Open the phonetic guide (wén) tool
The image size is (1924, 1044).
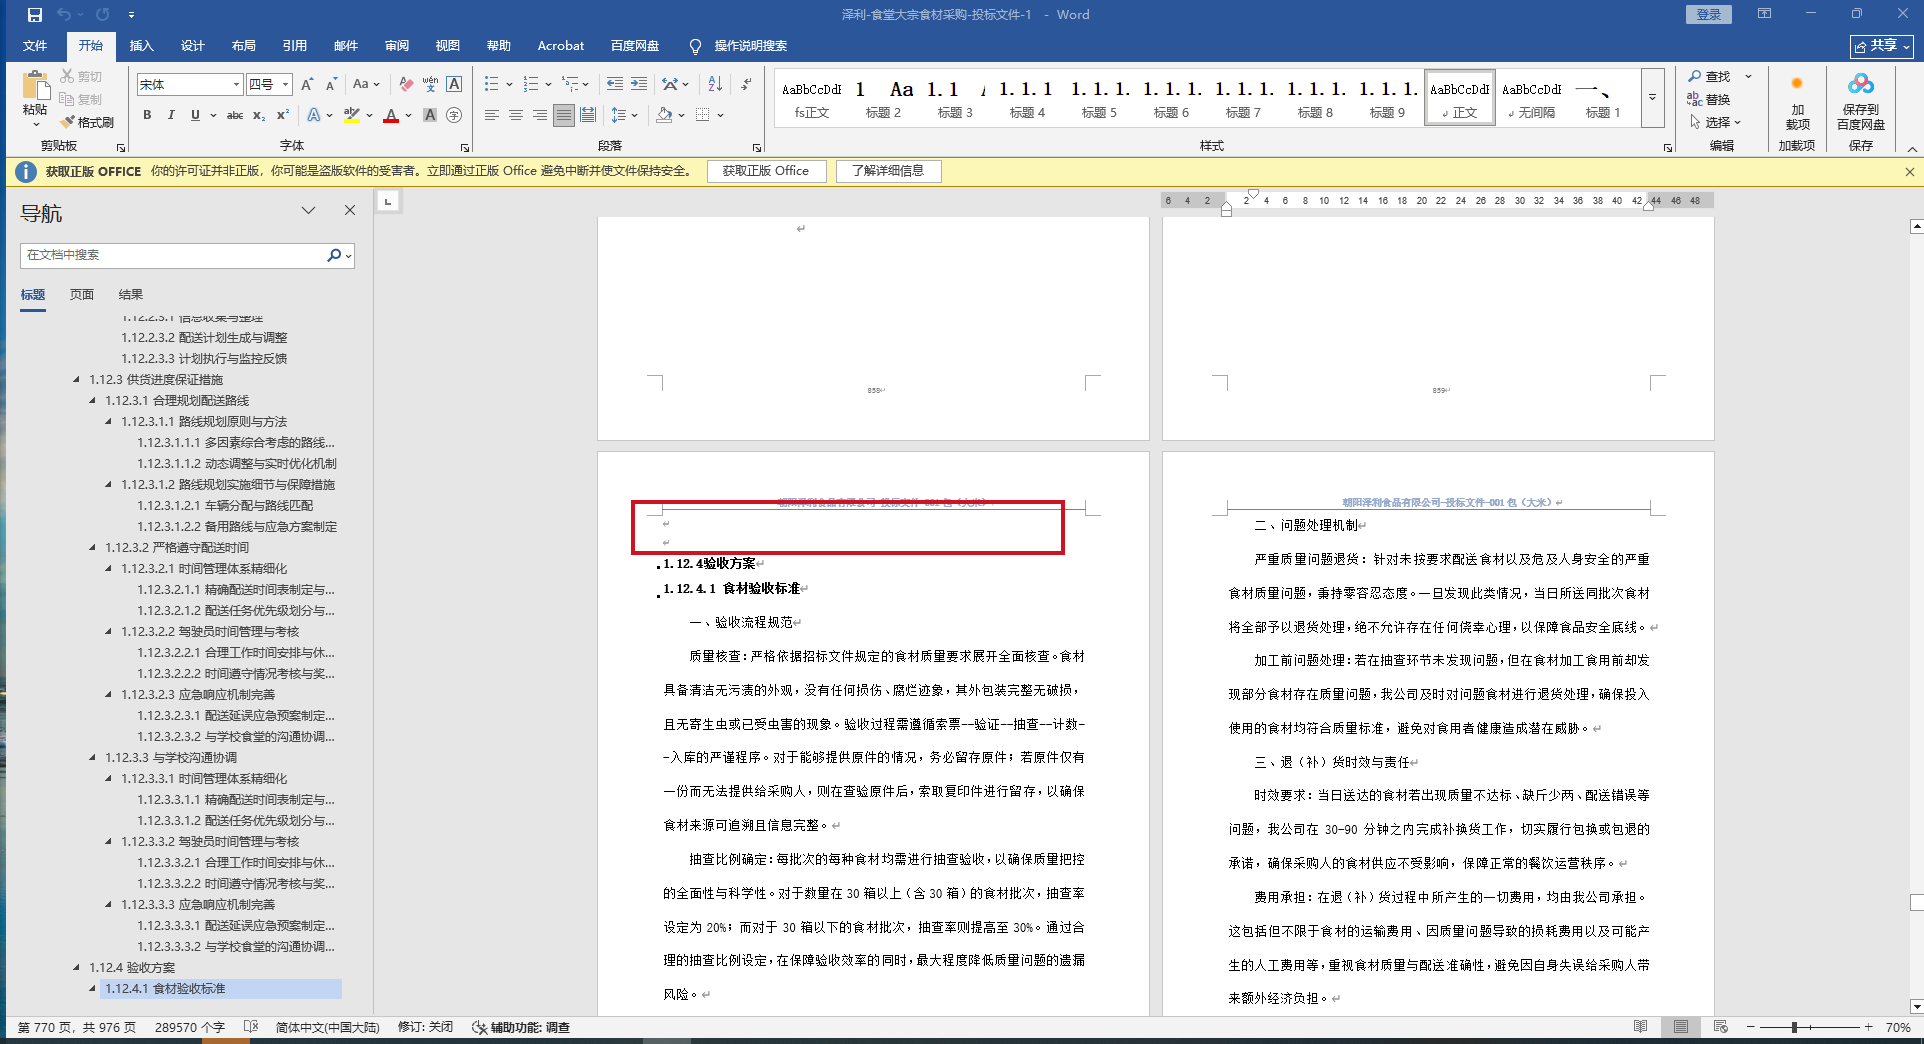coord(430,84)
